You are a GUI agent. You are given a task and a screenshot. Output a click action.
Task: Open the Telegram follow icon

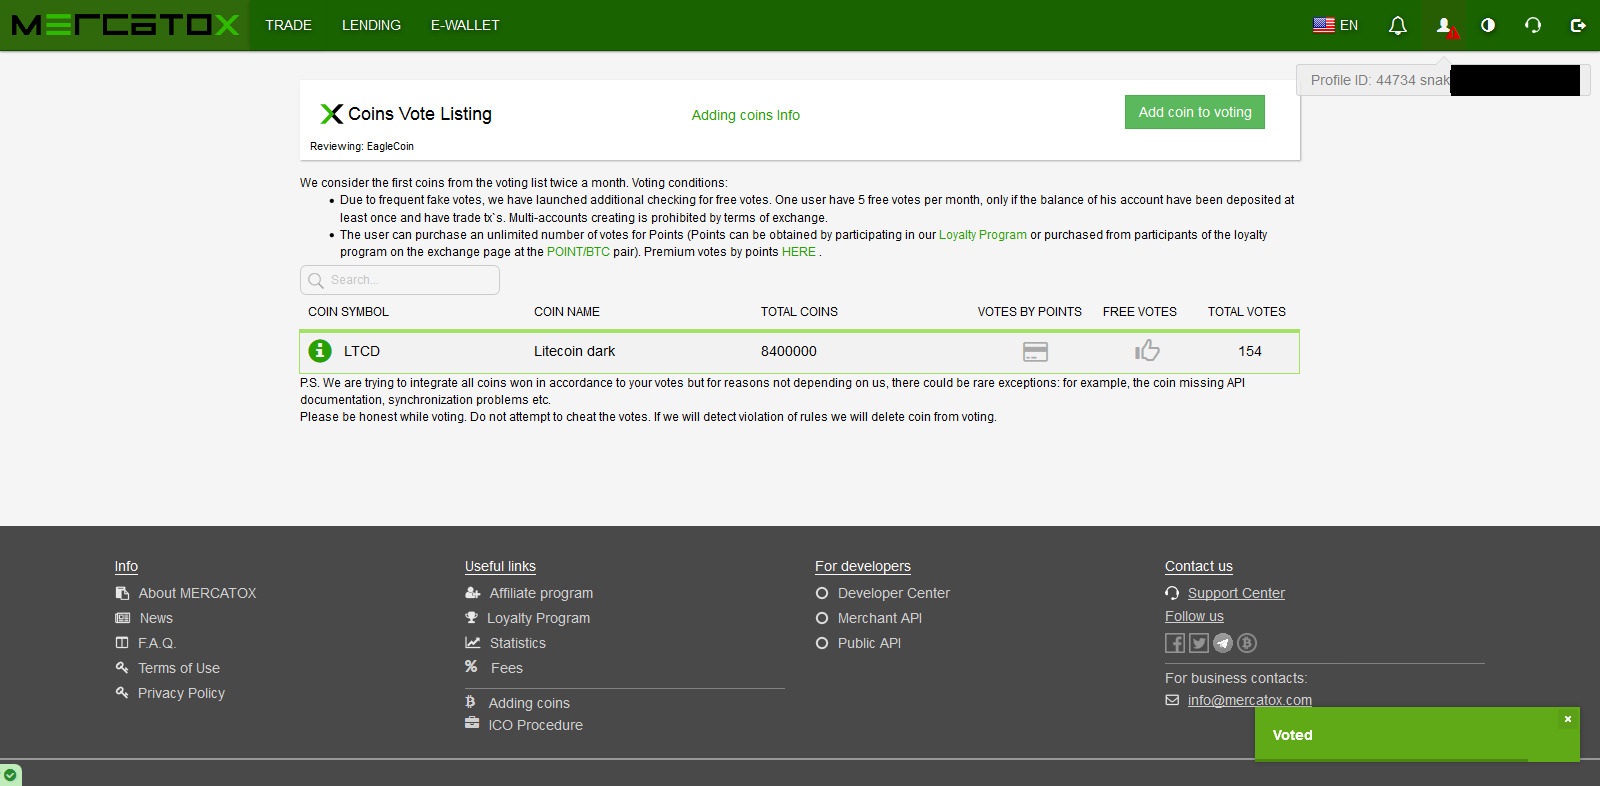1223,643
